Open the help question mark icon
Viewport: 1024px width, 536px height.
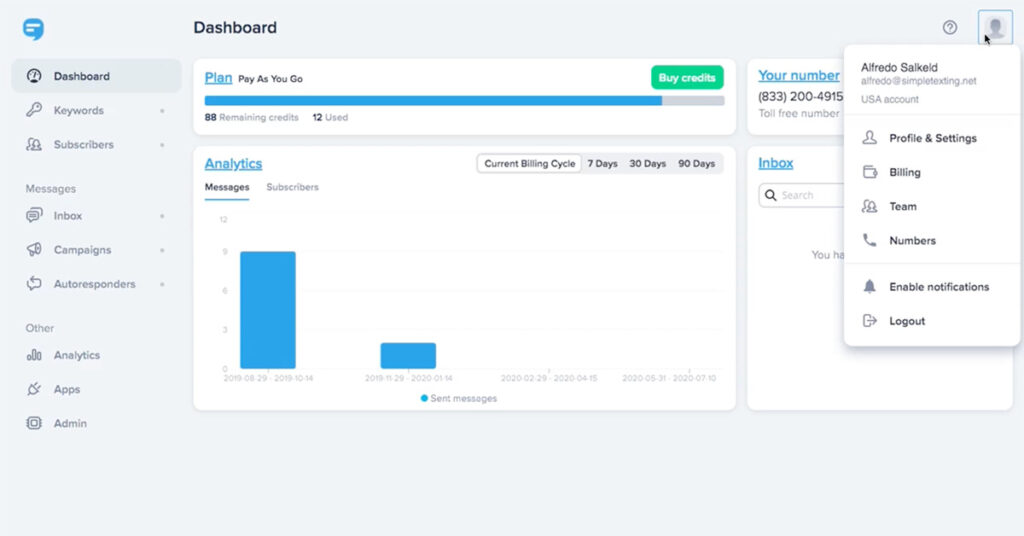point(950,28)
